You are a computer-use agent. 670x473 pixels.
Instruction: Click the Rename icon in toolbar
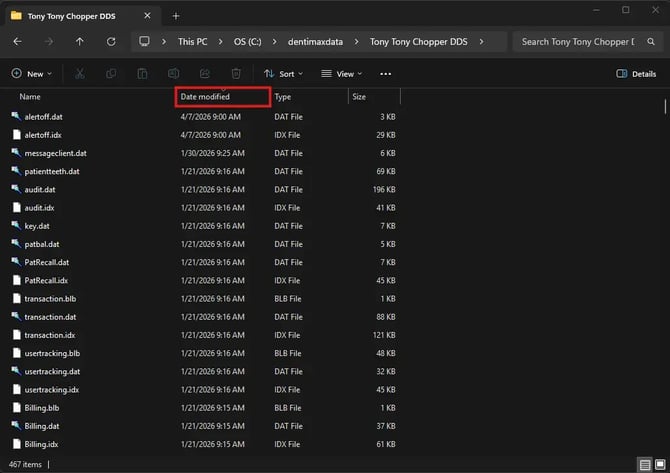(x=173, y=74)
